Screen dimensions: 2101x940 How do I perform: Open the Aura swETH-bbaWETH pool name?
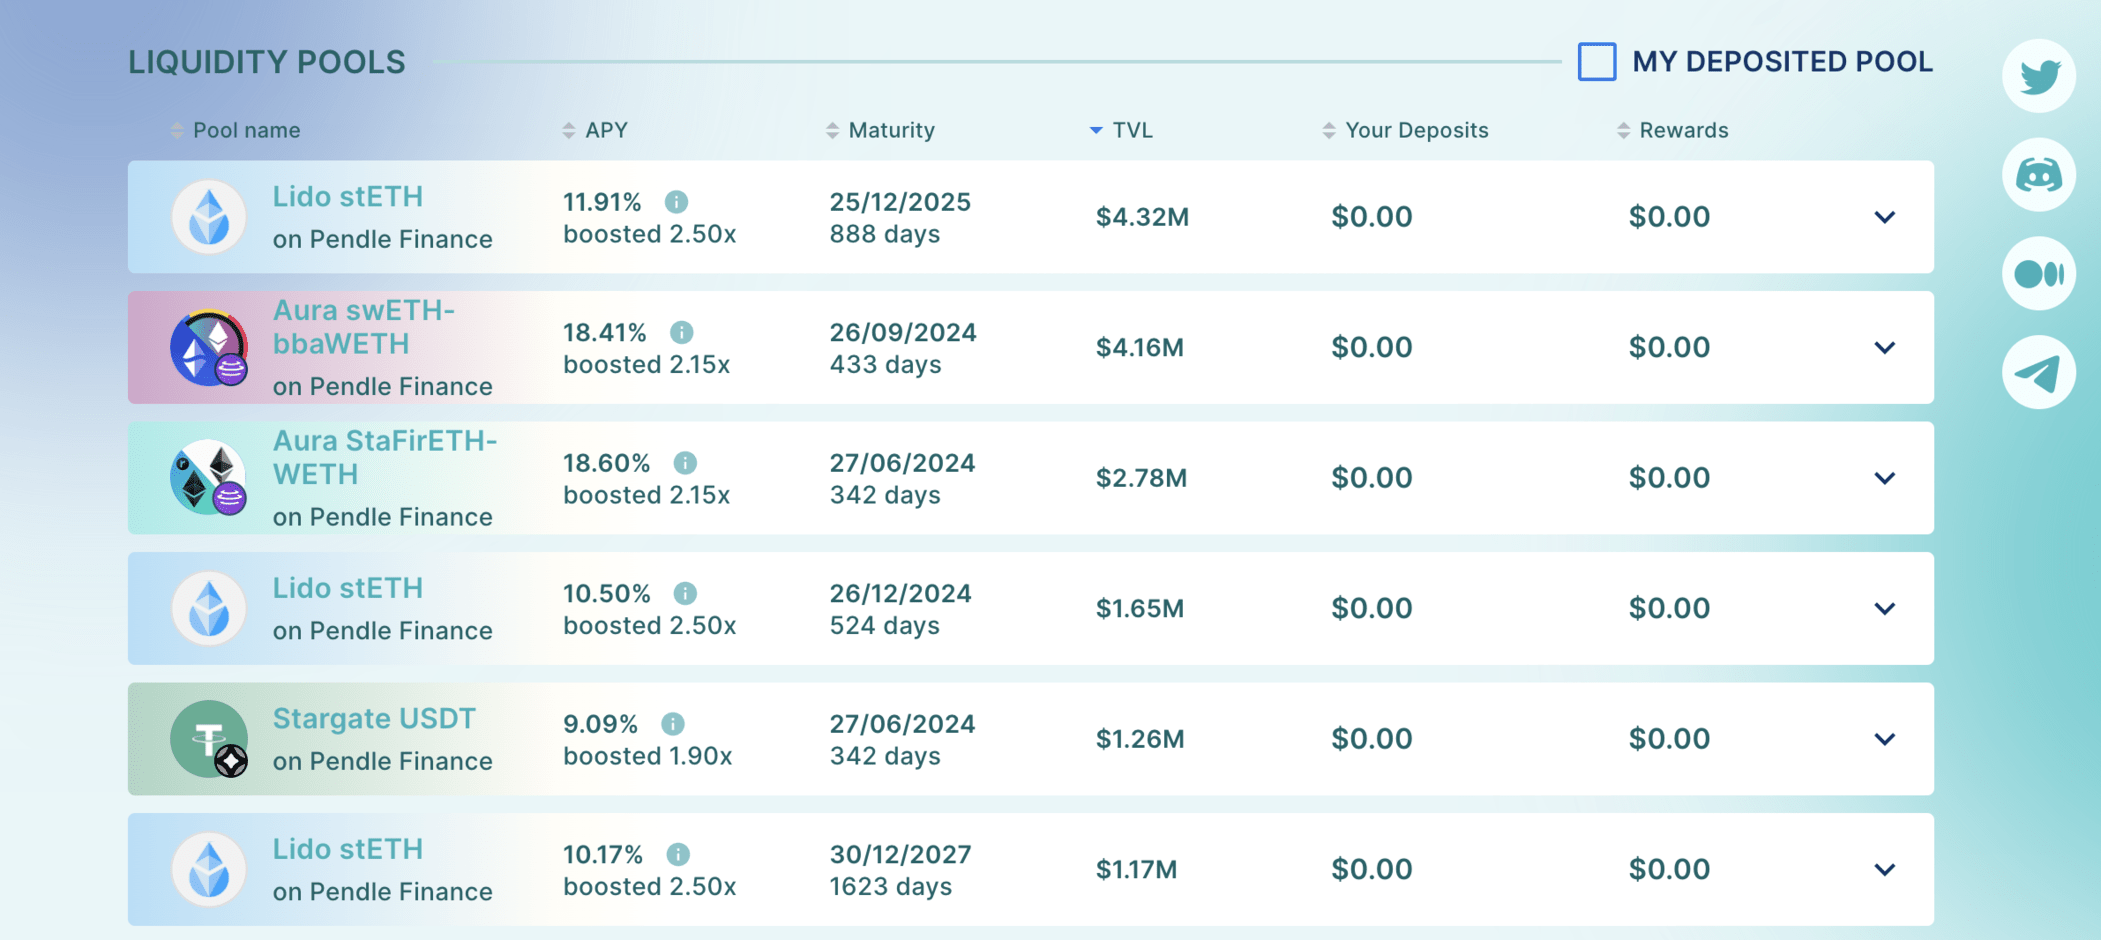pyautogui.click(x=364, y=327)
